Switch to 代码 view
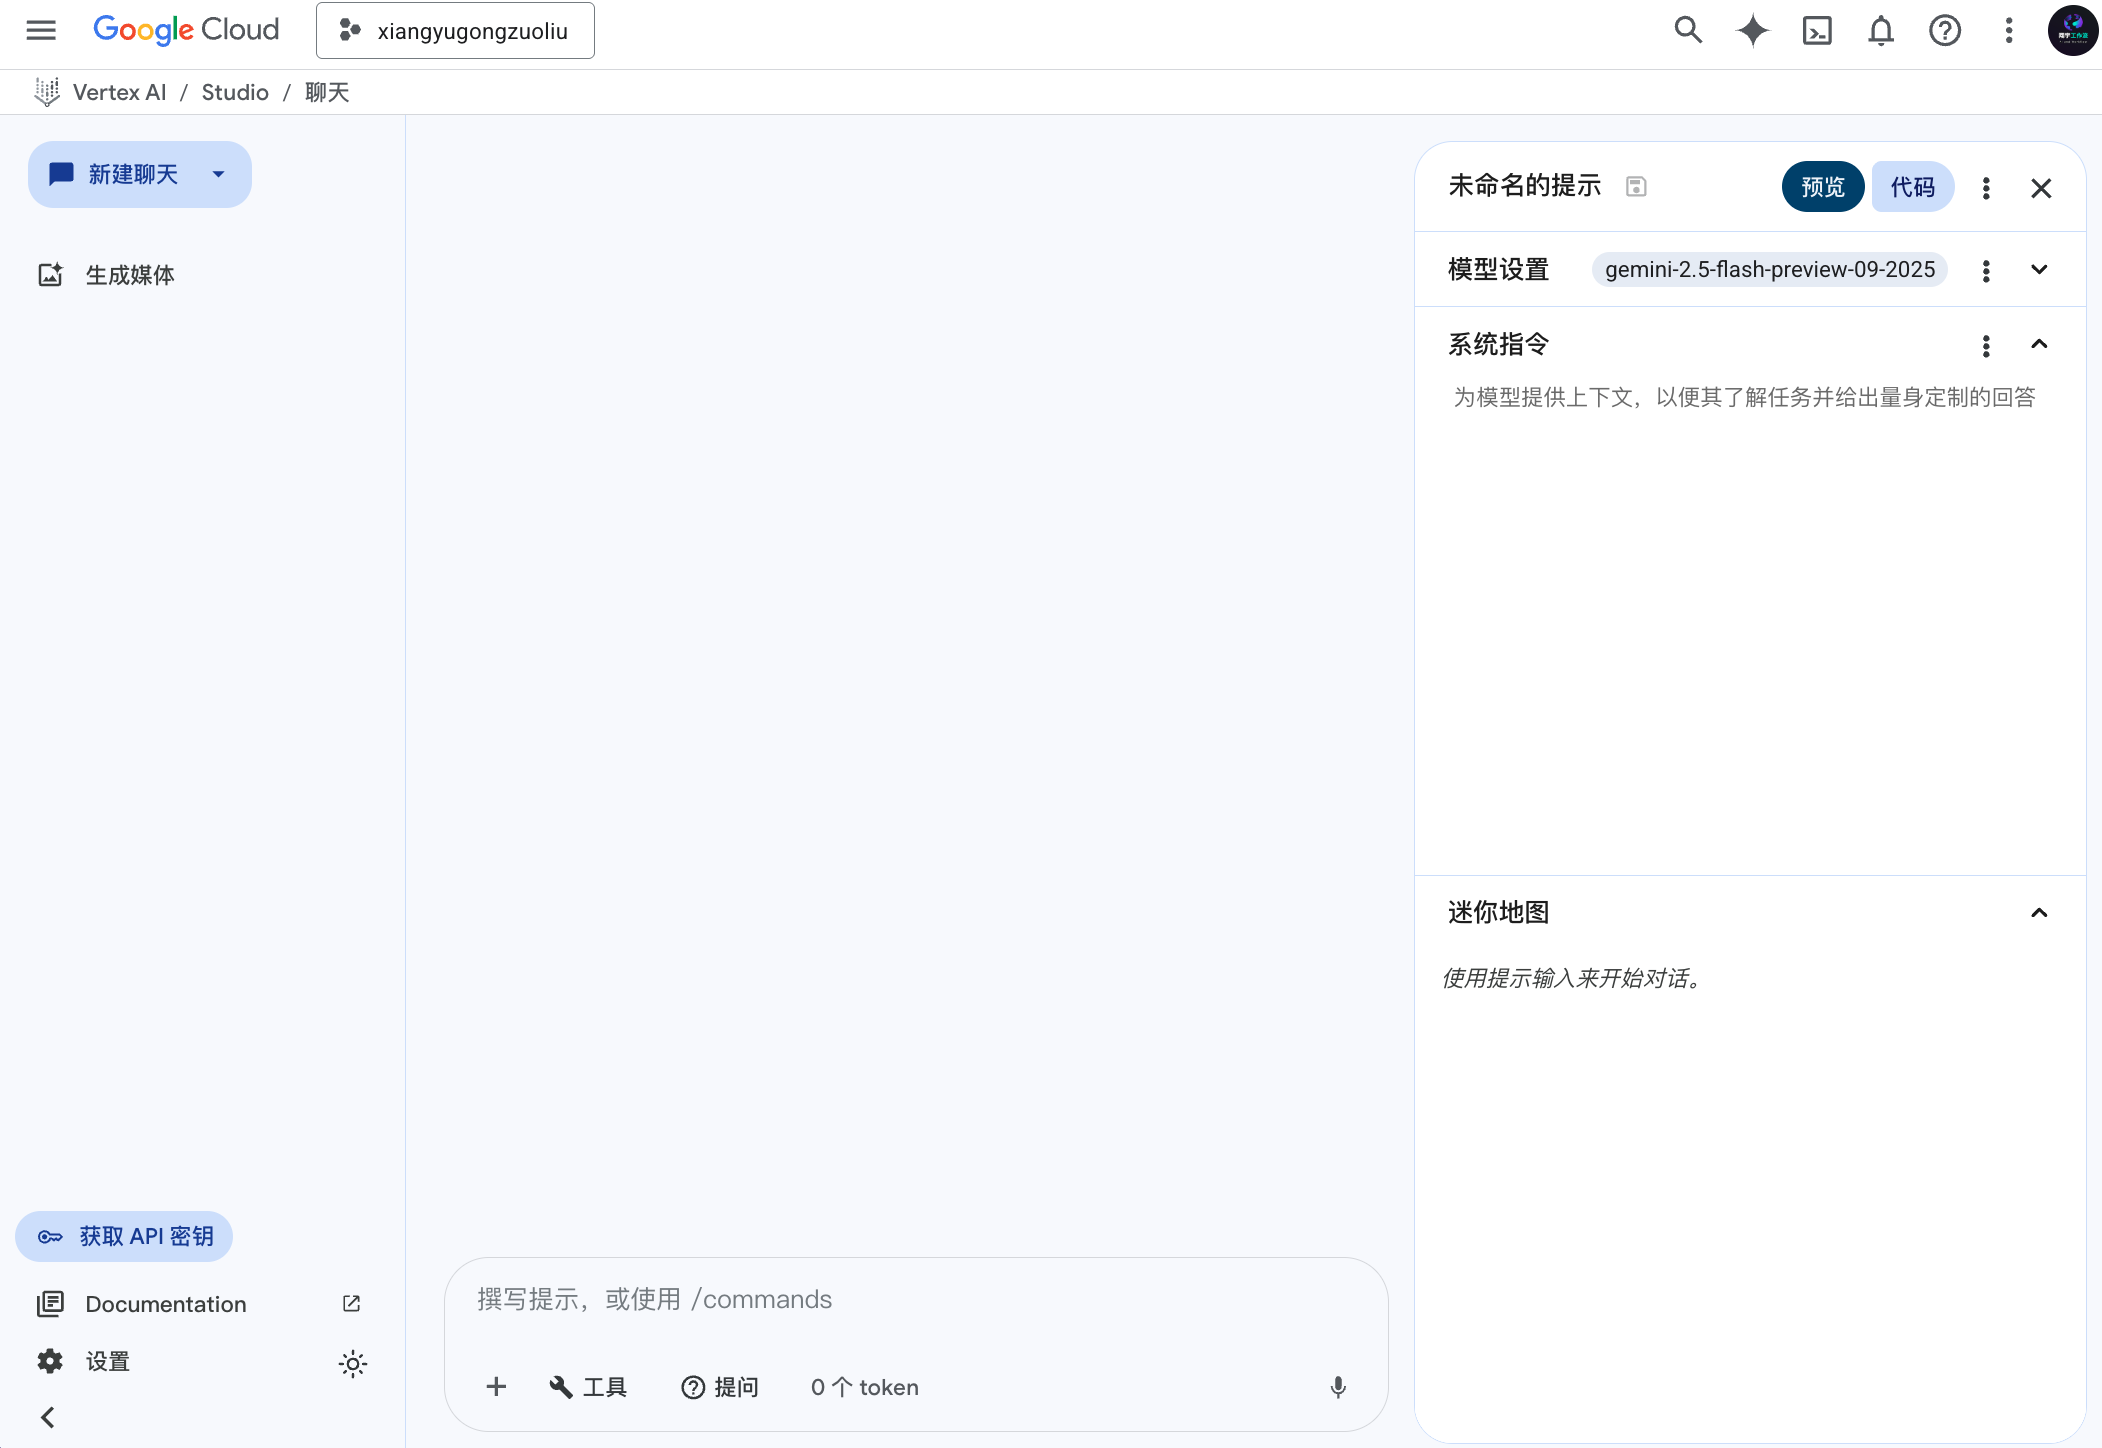Screen dimensions: 2102x1448 (1912, 186)
